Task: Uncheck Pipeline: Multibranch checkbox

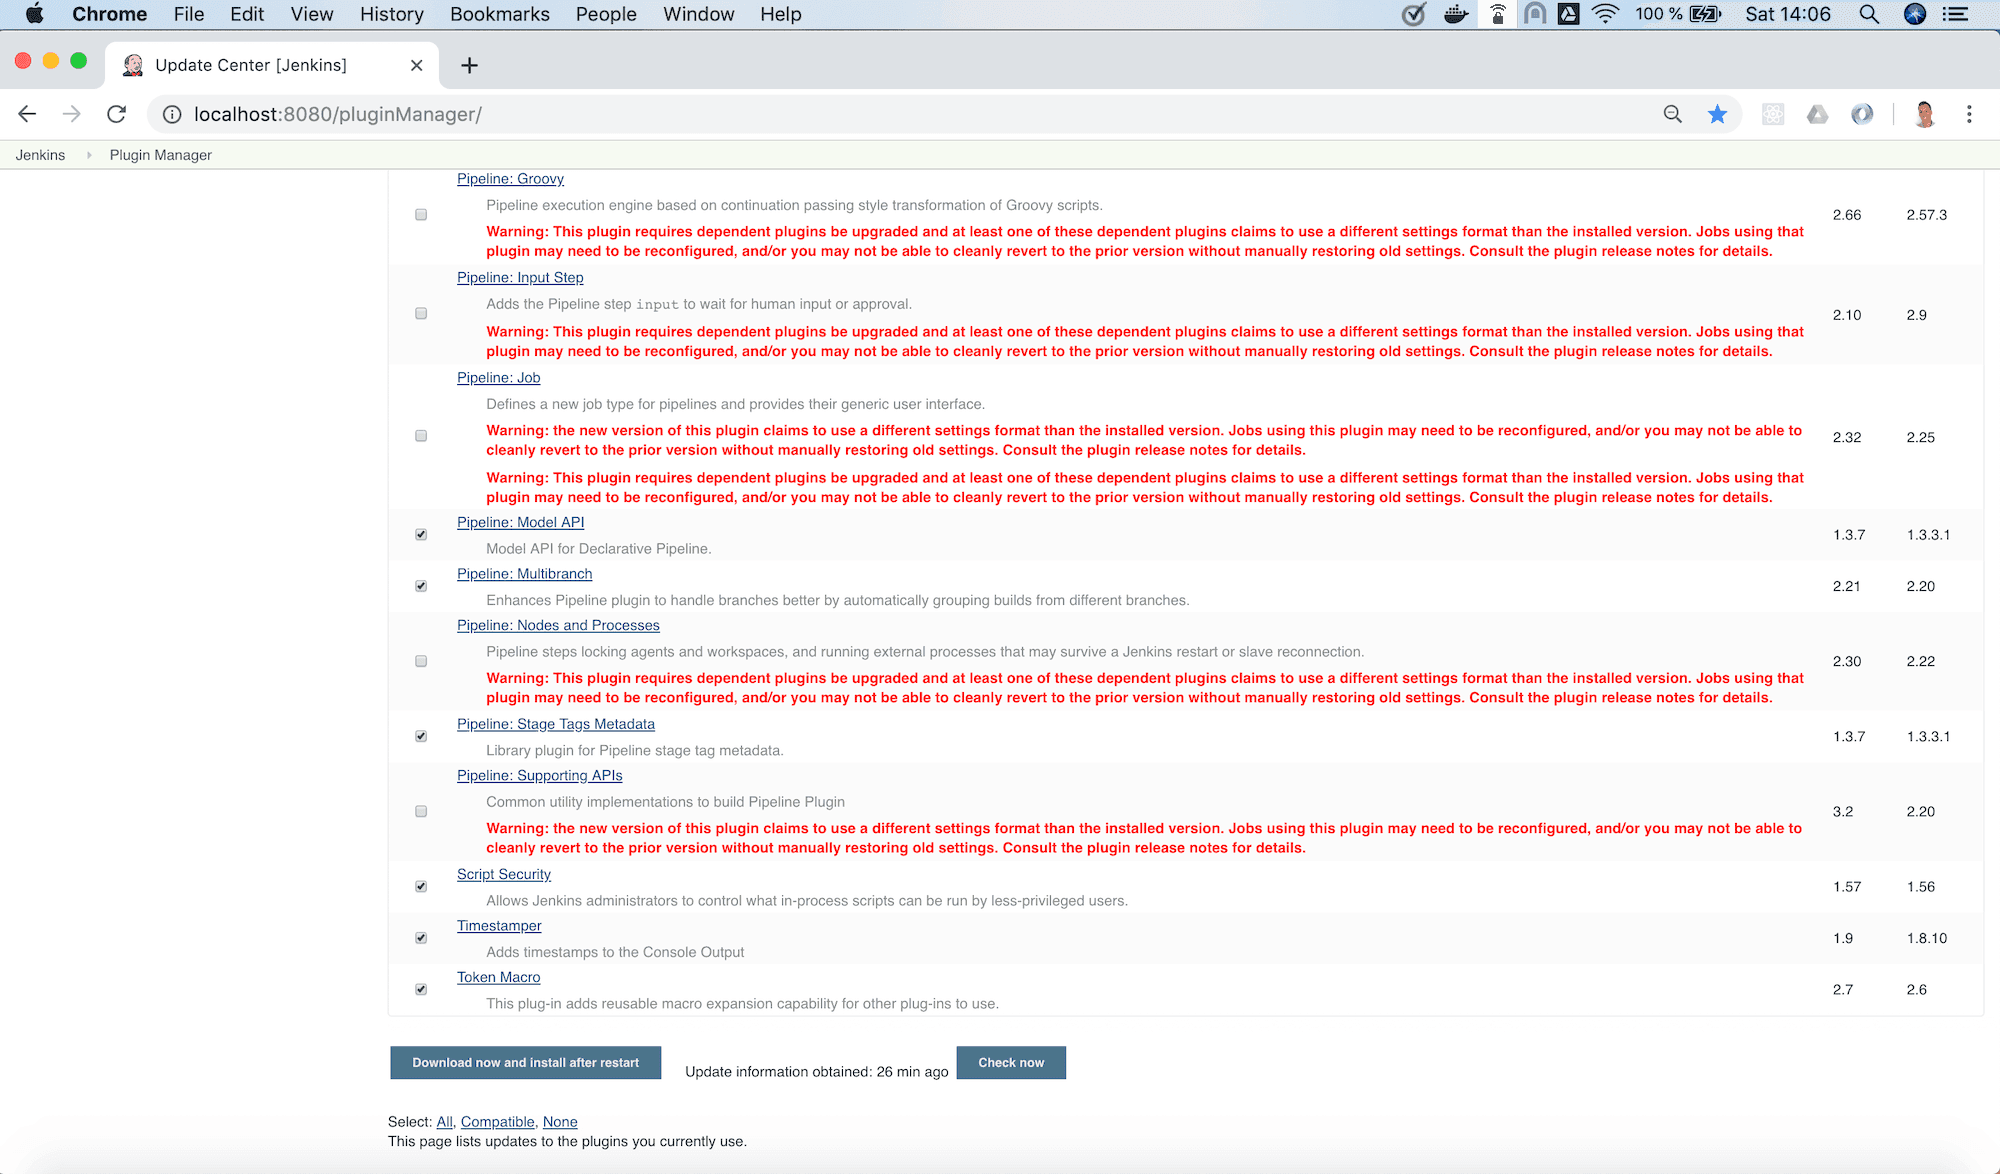Action: tap(421, 586)
